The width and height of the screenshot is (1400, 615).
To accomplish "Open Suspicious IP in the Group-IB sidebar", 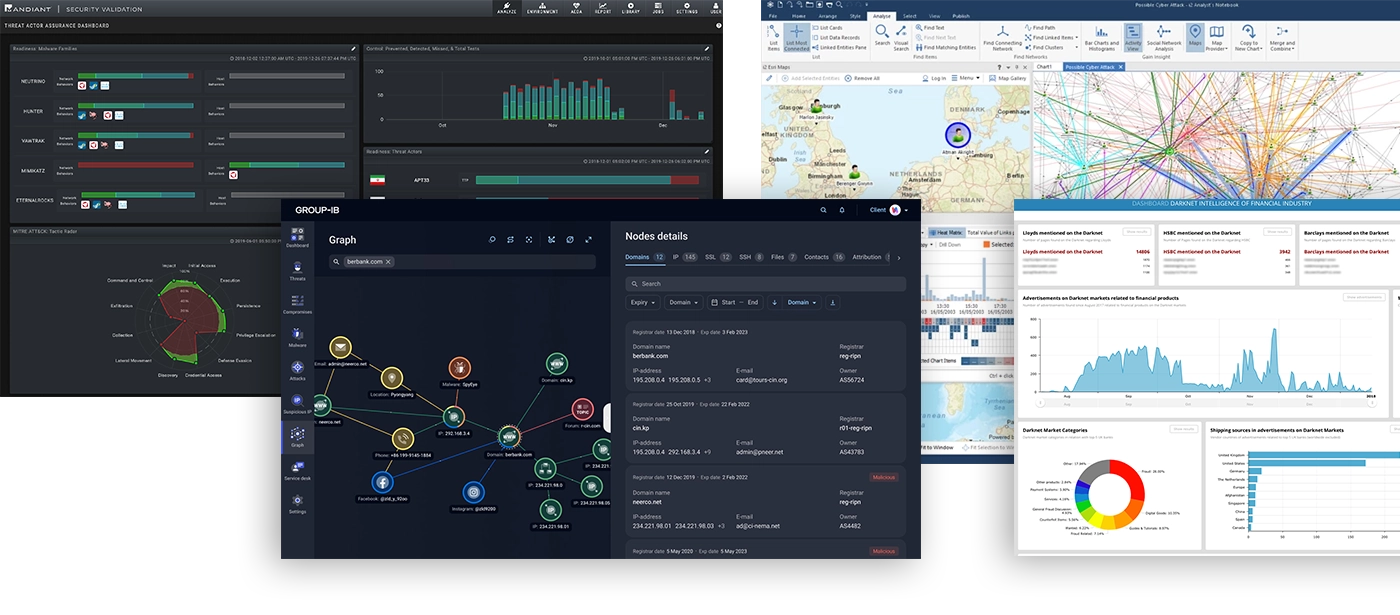I will tap(297, 404).
